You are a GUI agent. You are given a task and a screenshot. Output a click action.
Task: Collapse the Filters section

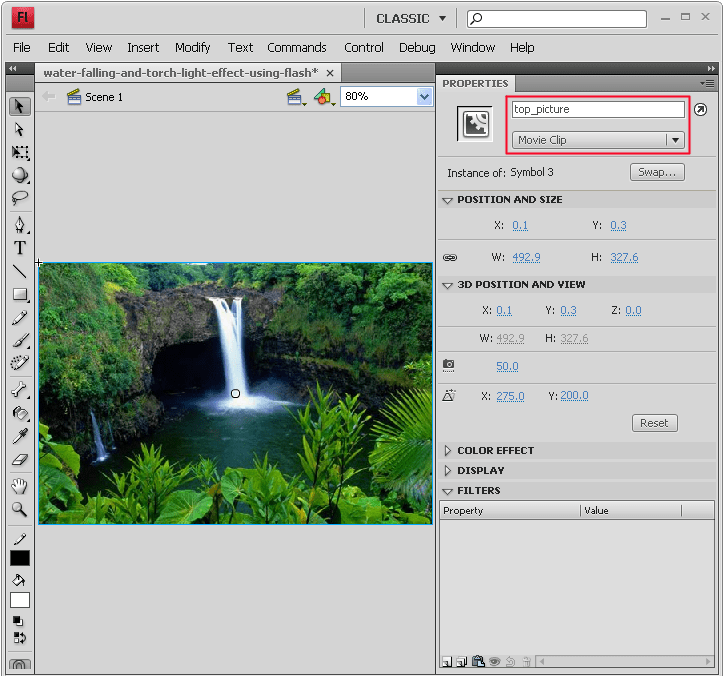pyautogui.click(x=447, y=491)
